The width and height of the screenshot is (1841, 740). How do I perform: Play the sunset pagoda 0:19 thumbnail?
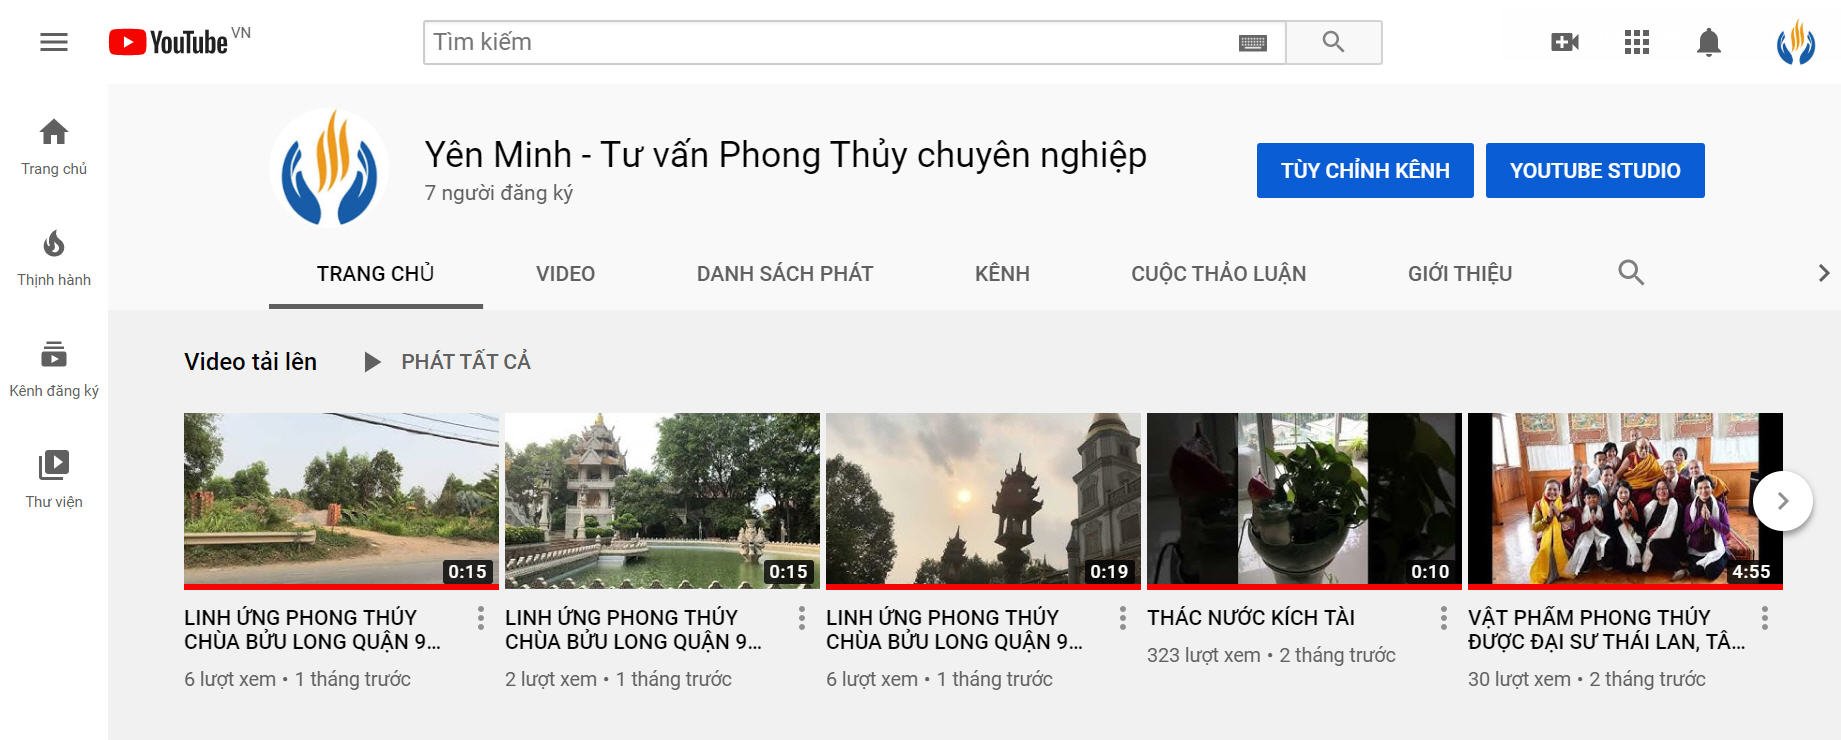(983, 501)
